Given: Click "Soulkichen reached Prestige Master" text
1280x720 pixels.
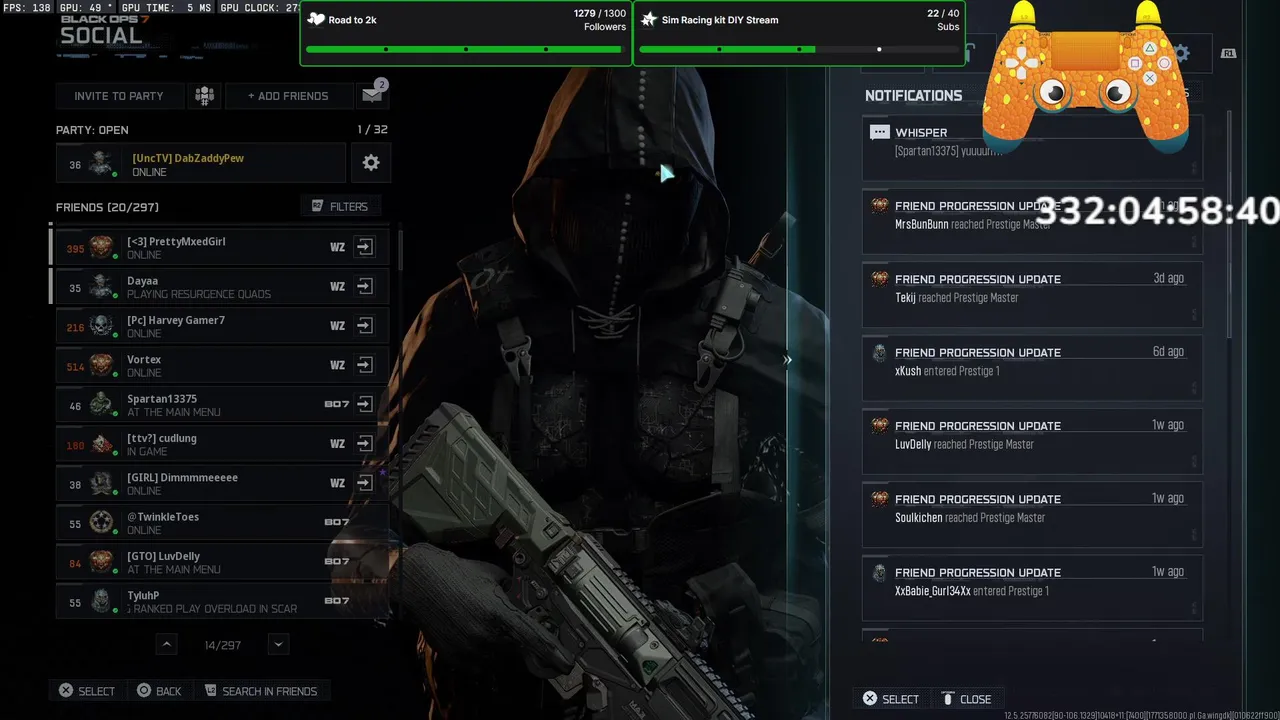Looking at the screenshot, I should (970, 518).
